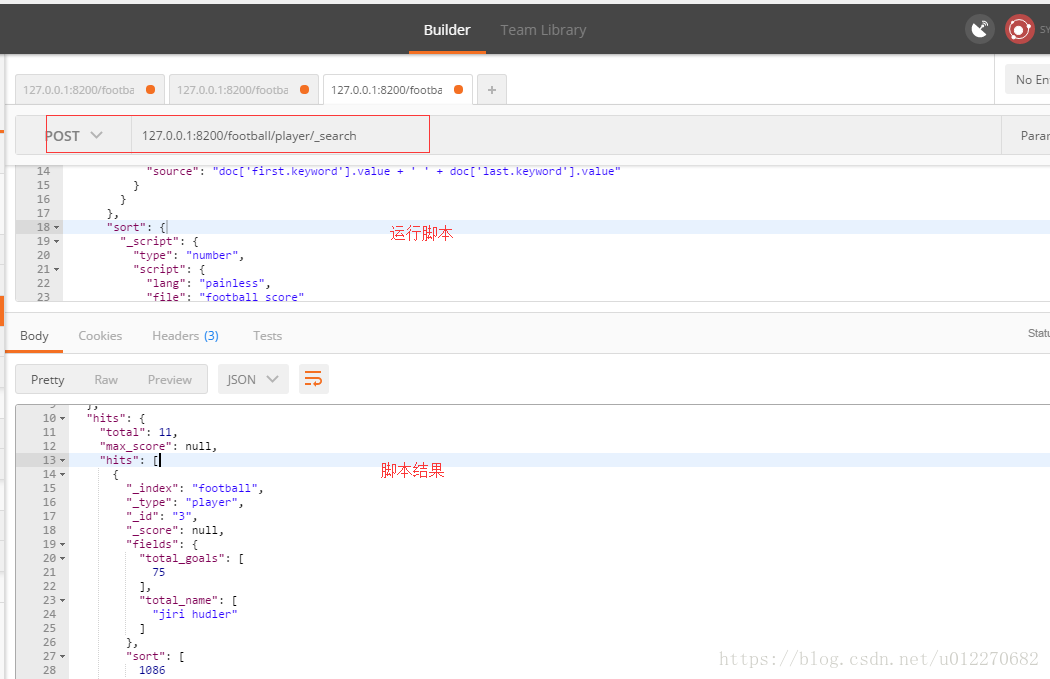Select Raw response view
1050x679 pixels.
[106, 380]
